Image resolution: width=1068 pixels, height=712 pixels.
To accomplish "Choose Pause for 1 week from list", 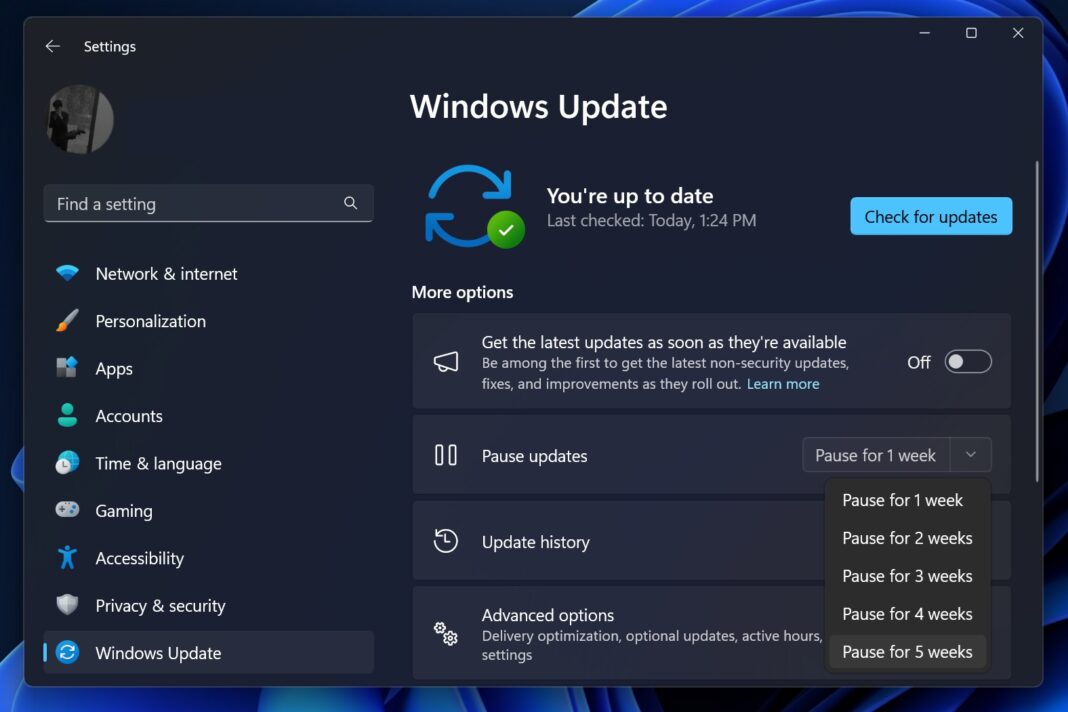I will point(907,500).
